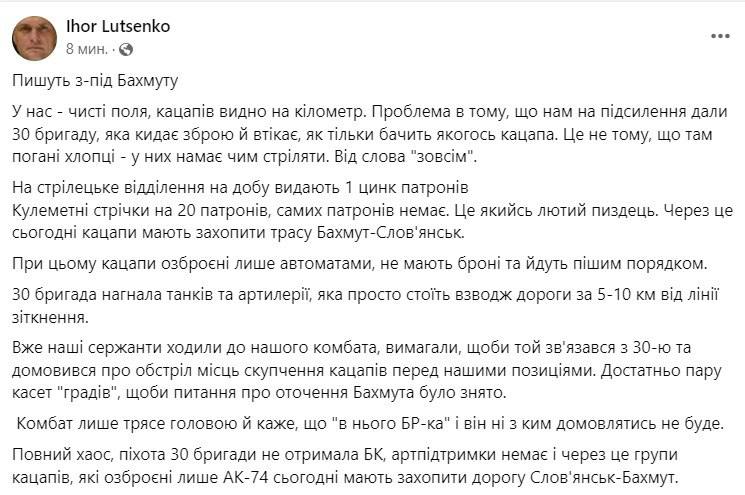Open the three-dot post options menu

(720, 35)
